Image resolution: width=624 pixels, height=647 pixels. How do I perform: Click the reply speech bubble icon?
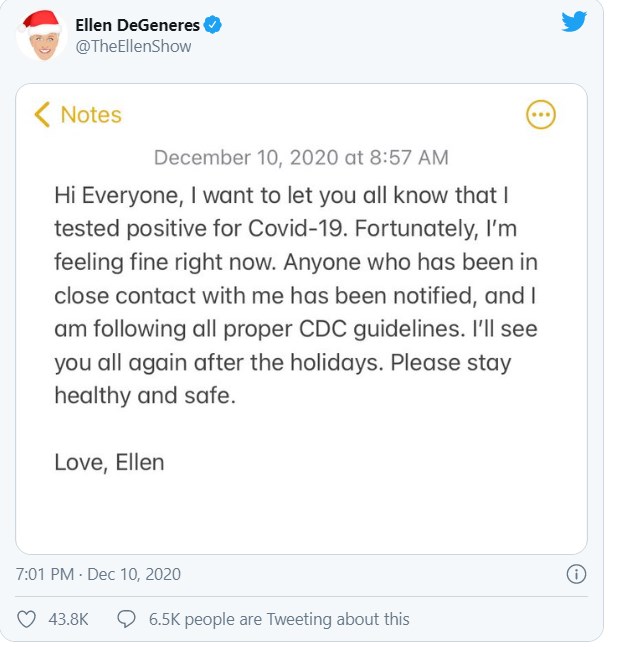click(x=127, y=619)
